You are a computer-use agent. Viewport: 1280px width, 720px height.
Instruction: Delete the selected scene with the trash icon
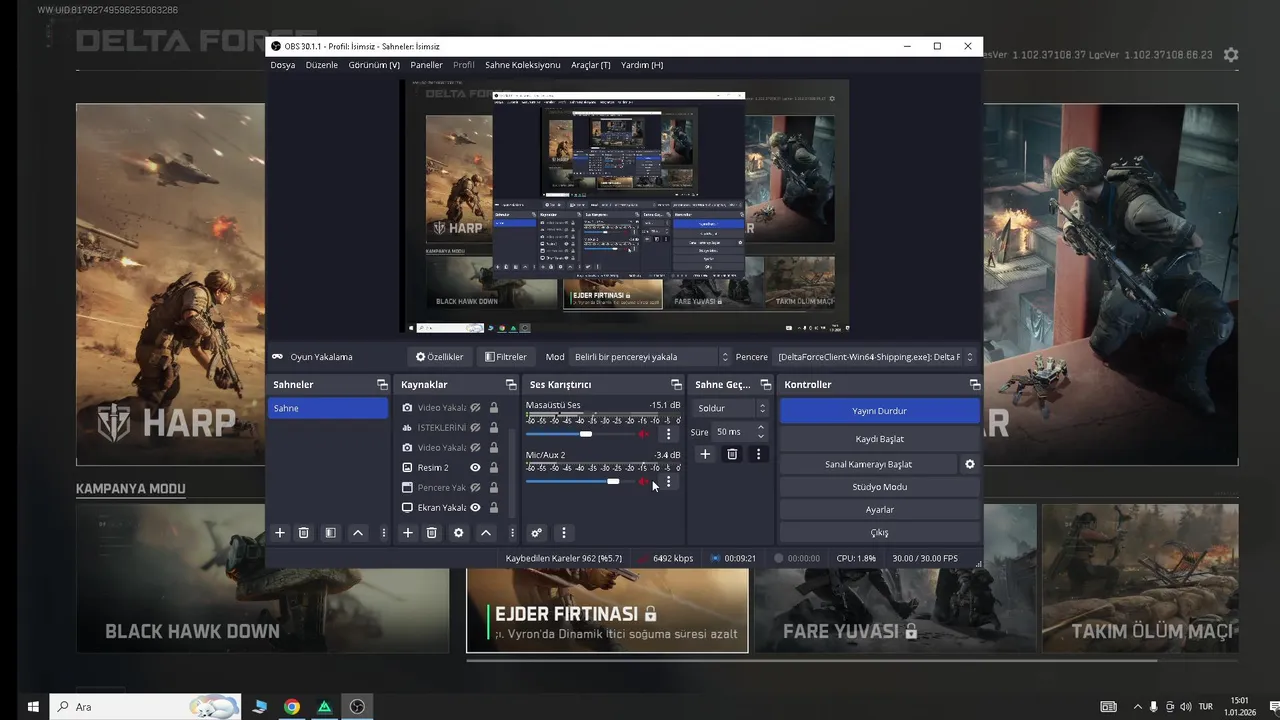(304, 533)
